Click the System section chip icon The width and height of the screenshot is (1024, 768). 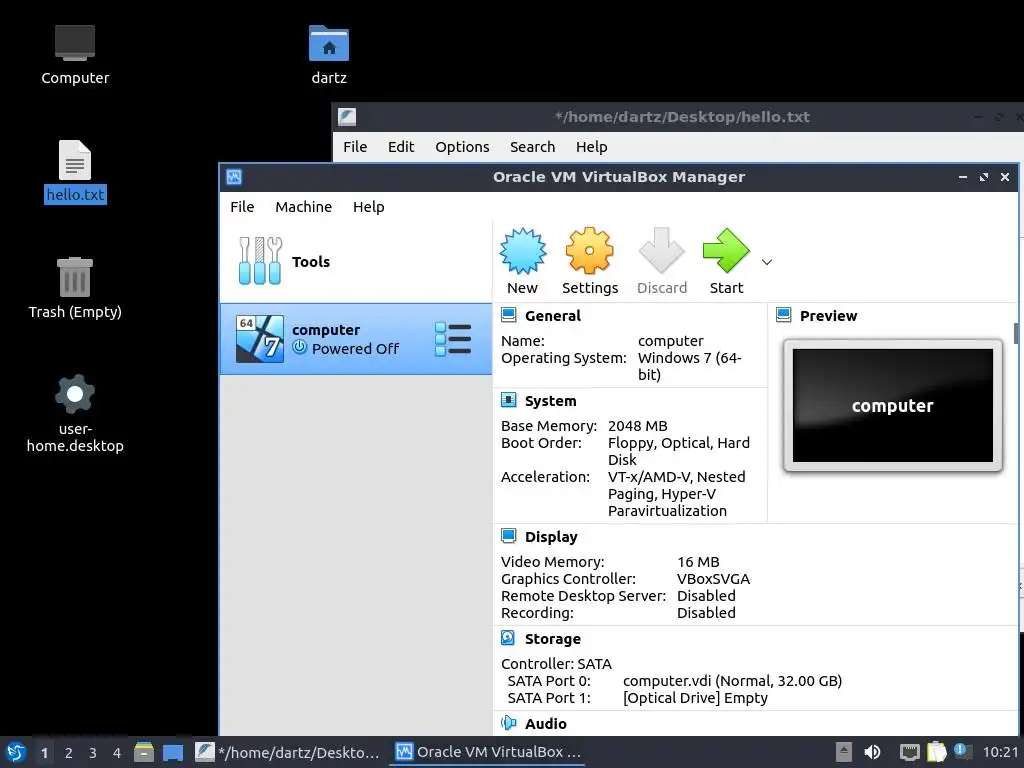click(x=509, y=400)
